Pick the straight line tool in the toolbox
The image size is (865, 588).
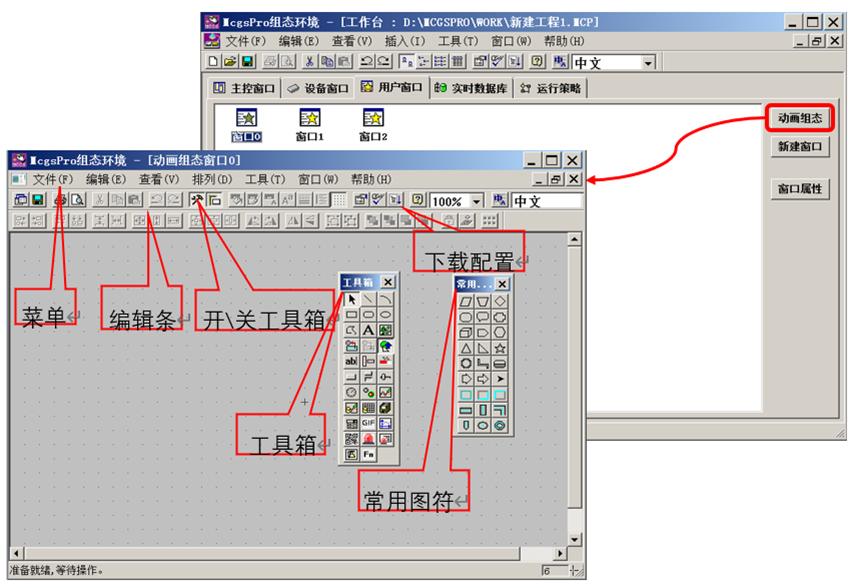coord(369,300)
